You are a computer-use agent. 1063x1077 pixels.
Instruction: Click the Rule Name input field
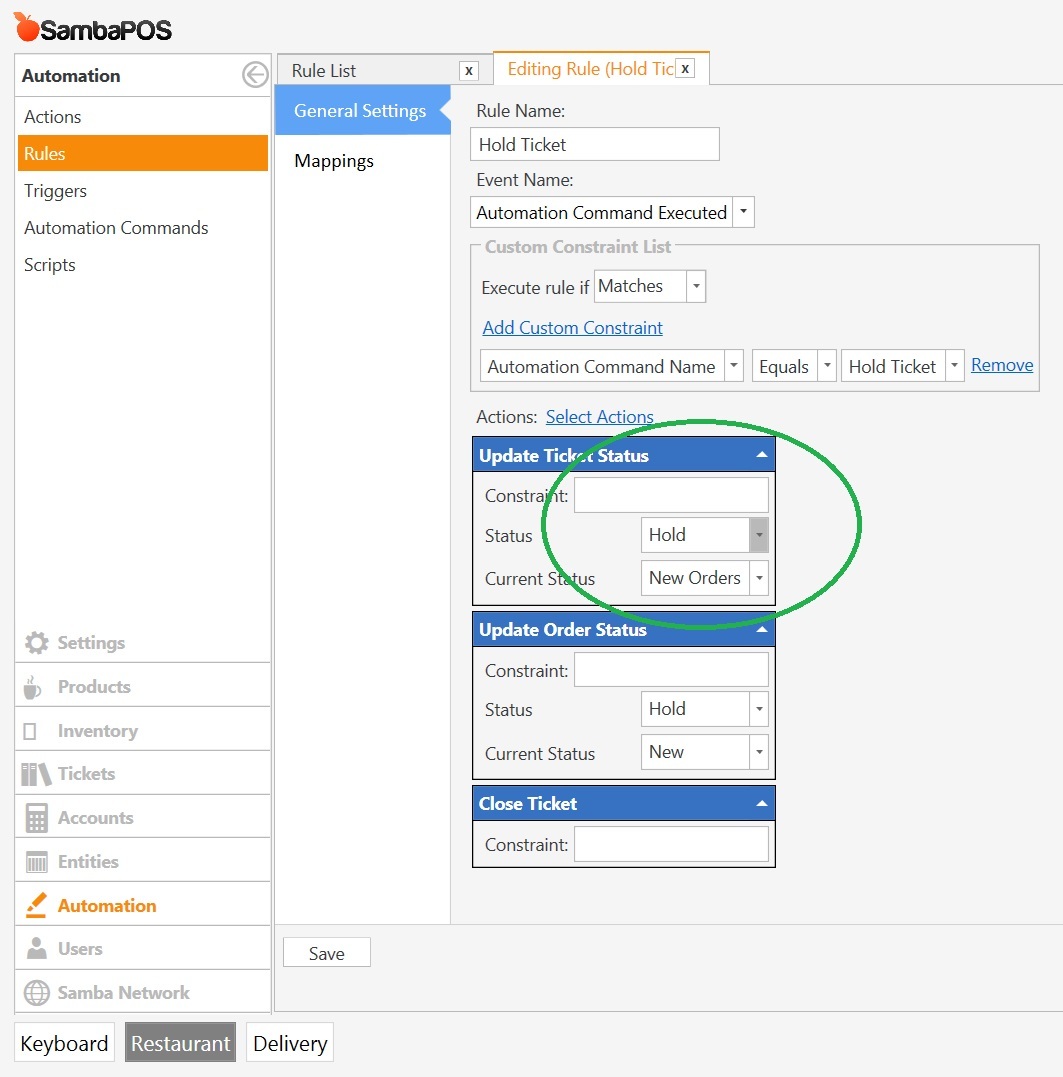click(x=595, y=144)
